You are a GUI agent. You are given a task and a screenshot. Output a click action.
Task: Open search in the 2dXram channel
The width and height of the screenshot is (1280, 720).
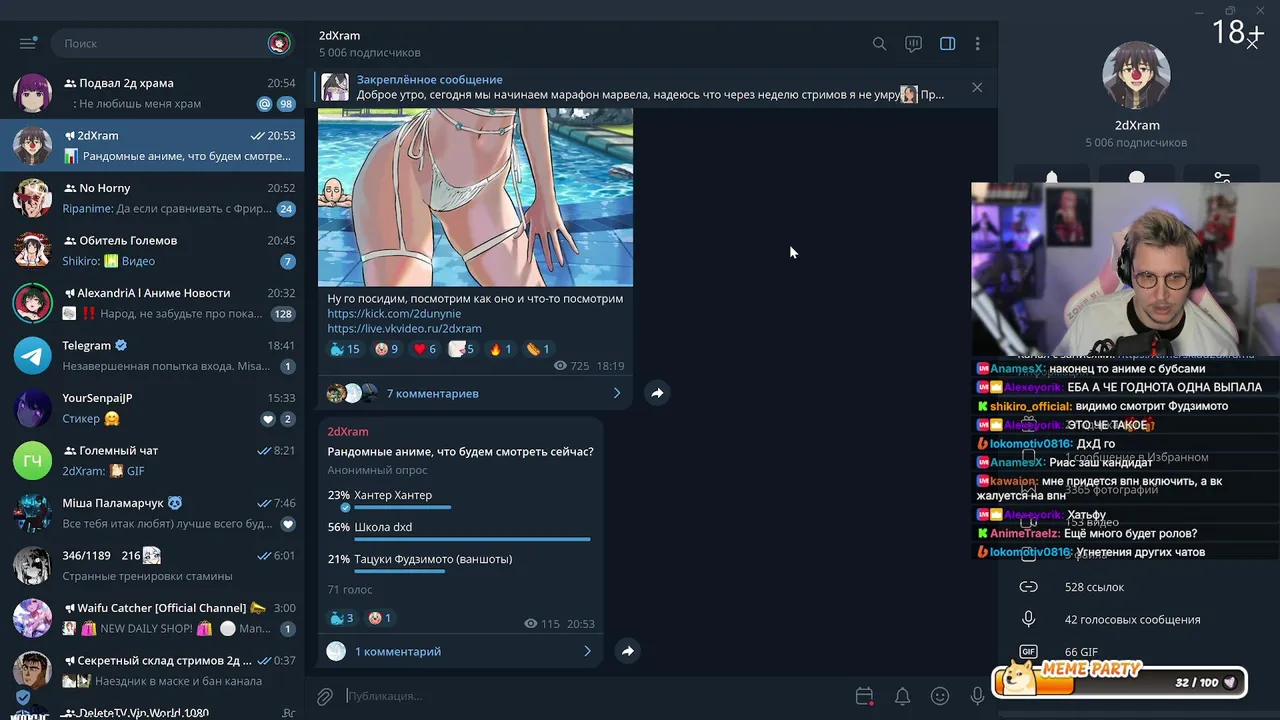879,44
